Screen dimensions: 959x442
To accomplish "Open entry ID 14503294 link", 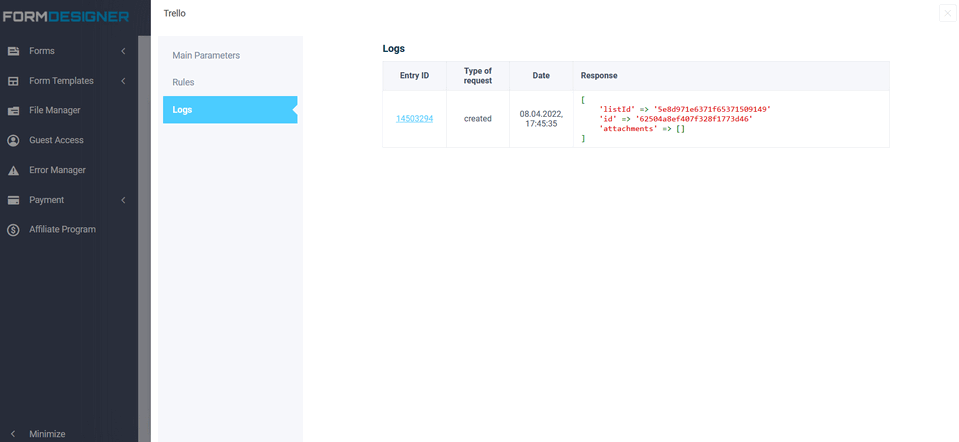I will (x=414, y=119).
